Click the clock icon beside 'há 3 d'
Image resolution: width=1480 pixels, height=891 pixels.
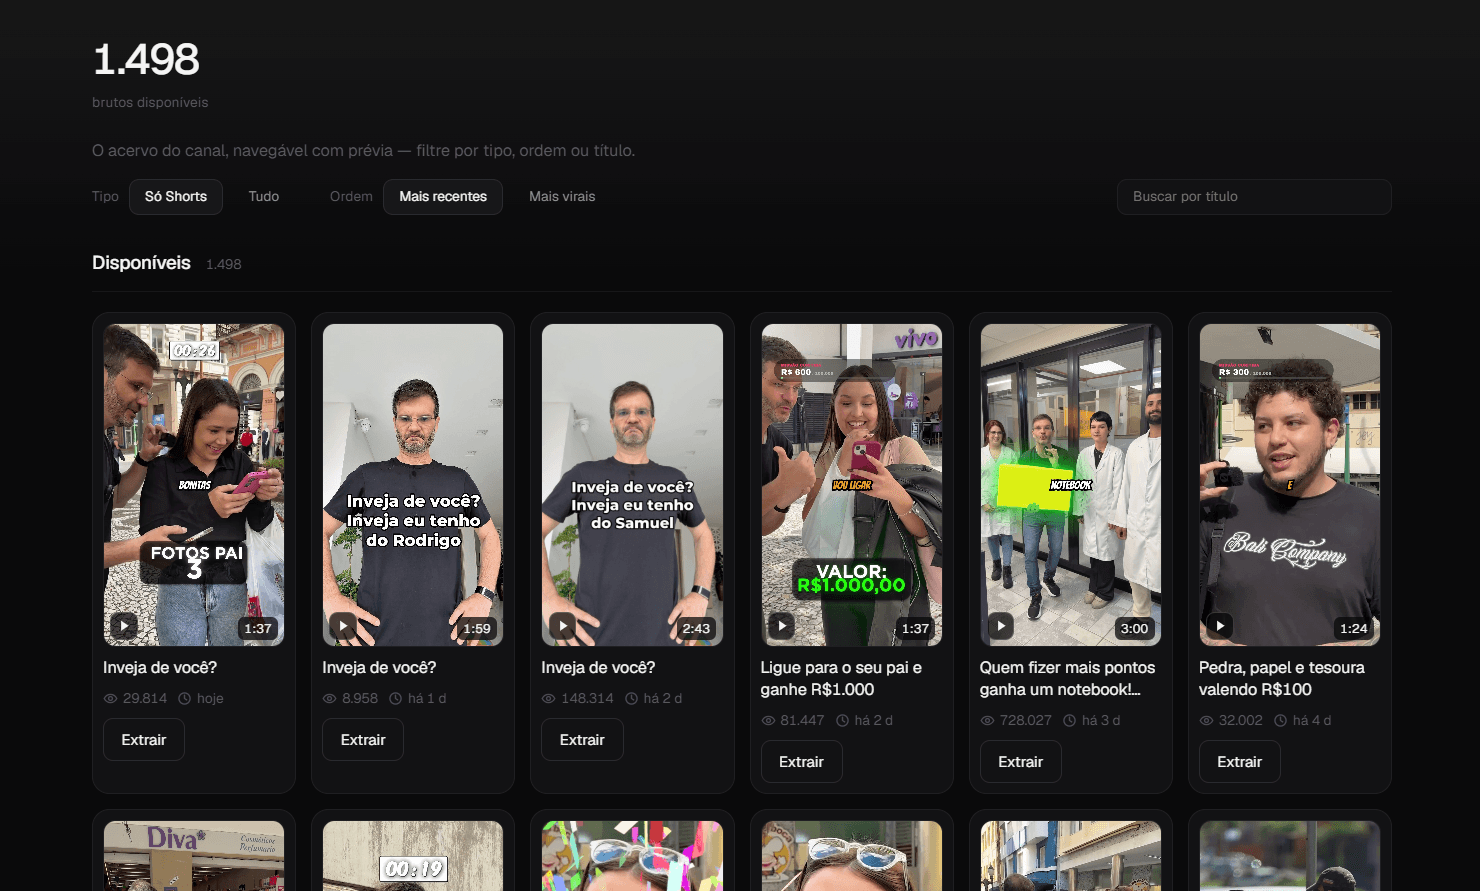(x=1070, y=720)
